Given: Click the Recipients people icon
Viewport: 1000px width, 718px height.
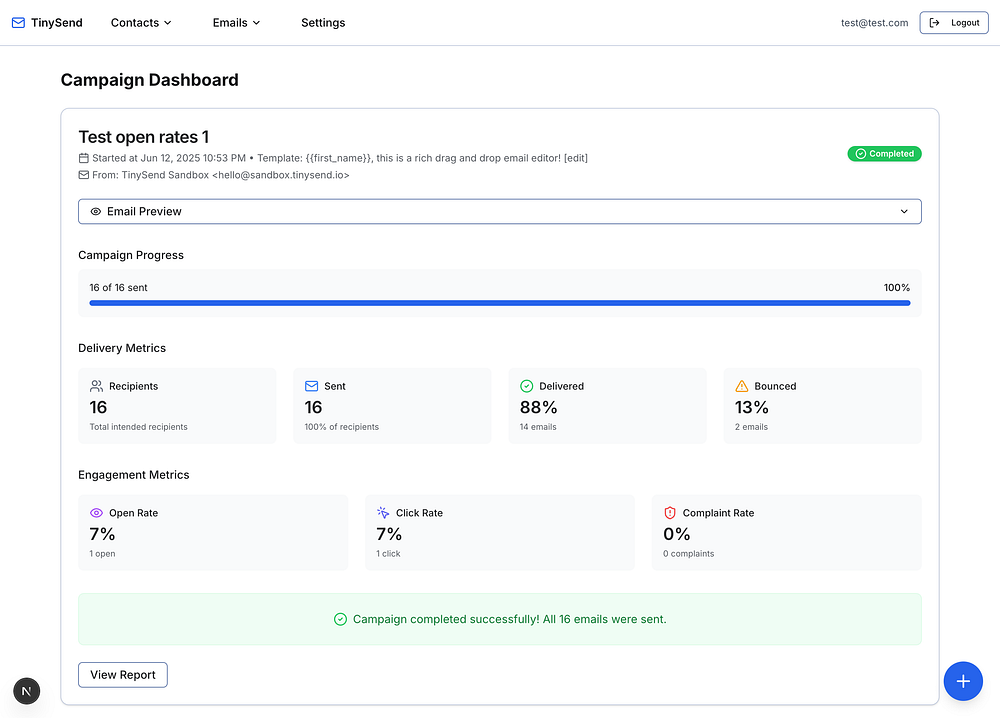Looking at the screenshot, I should coord(96,386).
